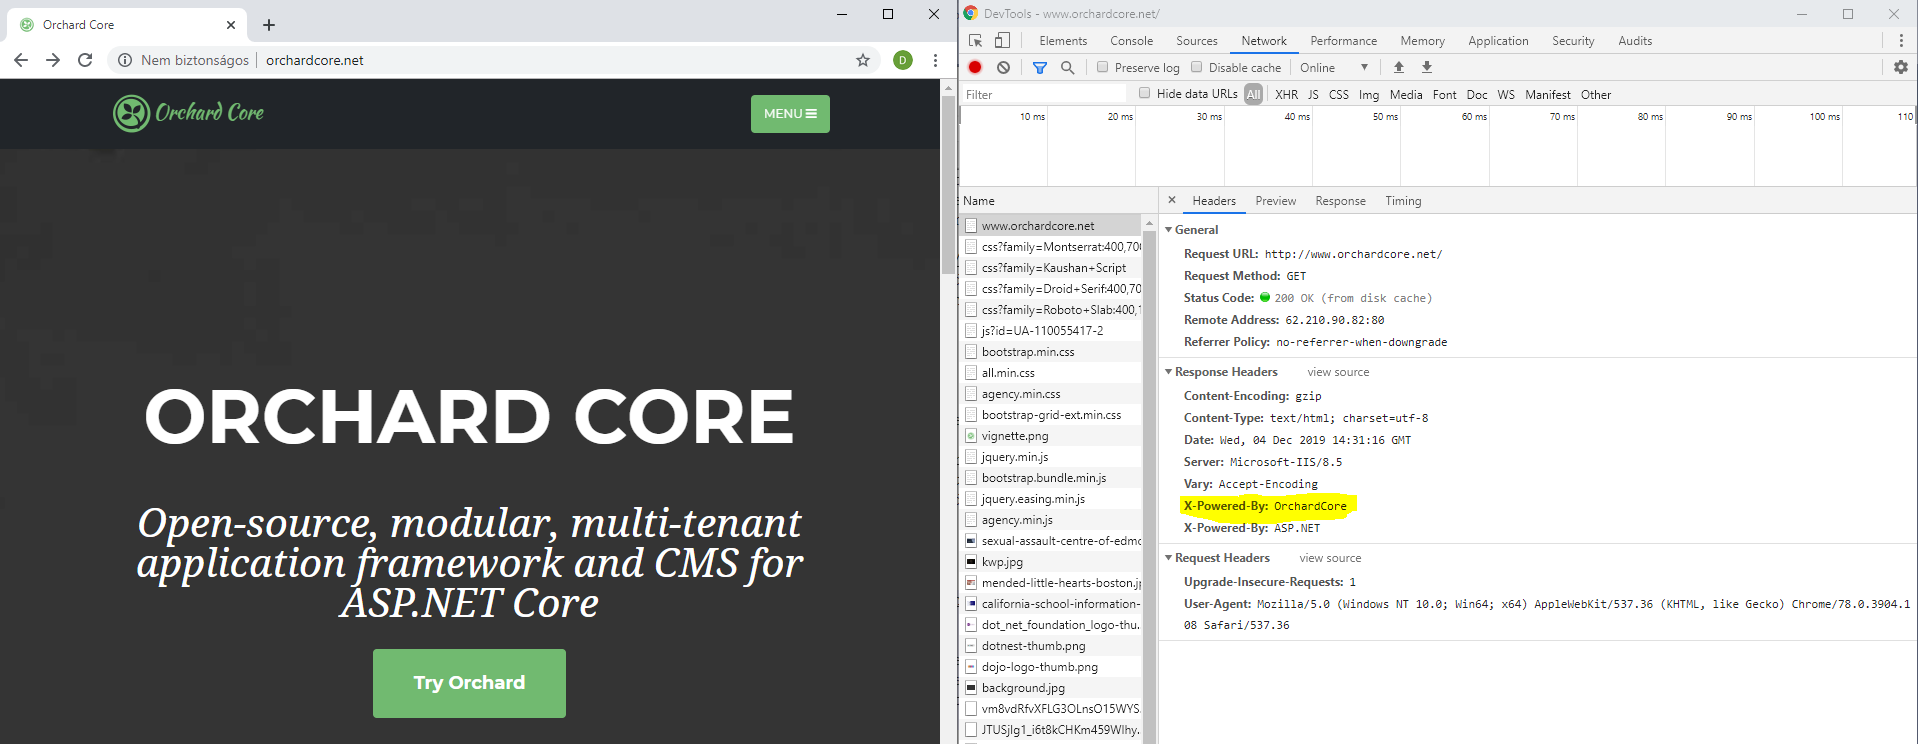Screen dimensions: 1918x744
Task: Toggle the DevTools device toolbar
Action: click(x=1002, y=41)
